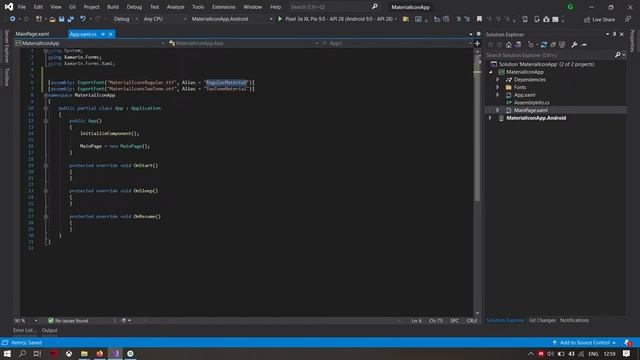640x360 pixels.
Task: Expand the App.xaml node
Action: click(498, 95)
